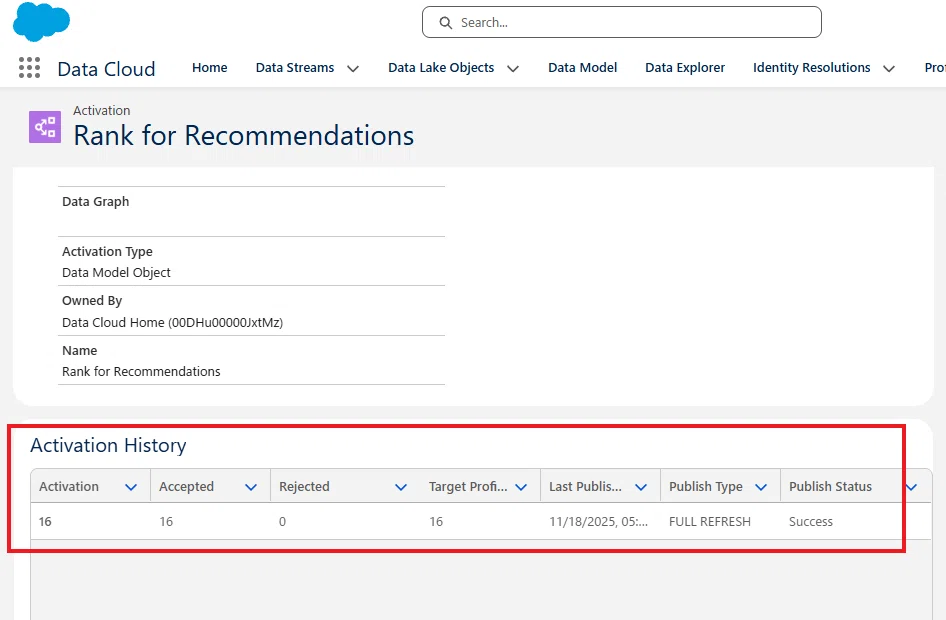
Task: Click the FULL REFRESH cell
Action: tap(710, 522)
